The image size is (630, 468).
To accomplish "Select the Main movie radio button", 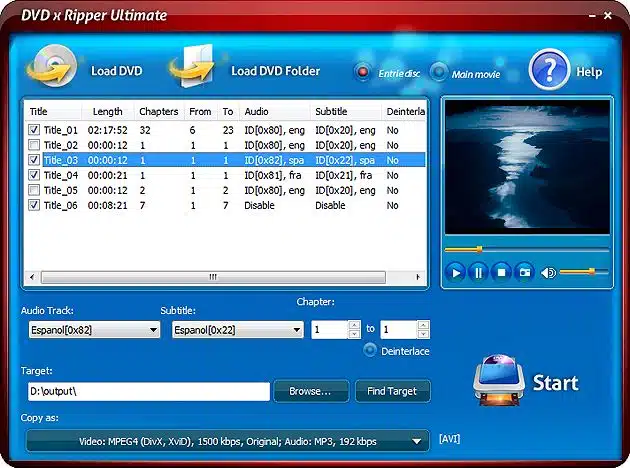I will pyautogui.click(x=438, y=72).
